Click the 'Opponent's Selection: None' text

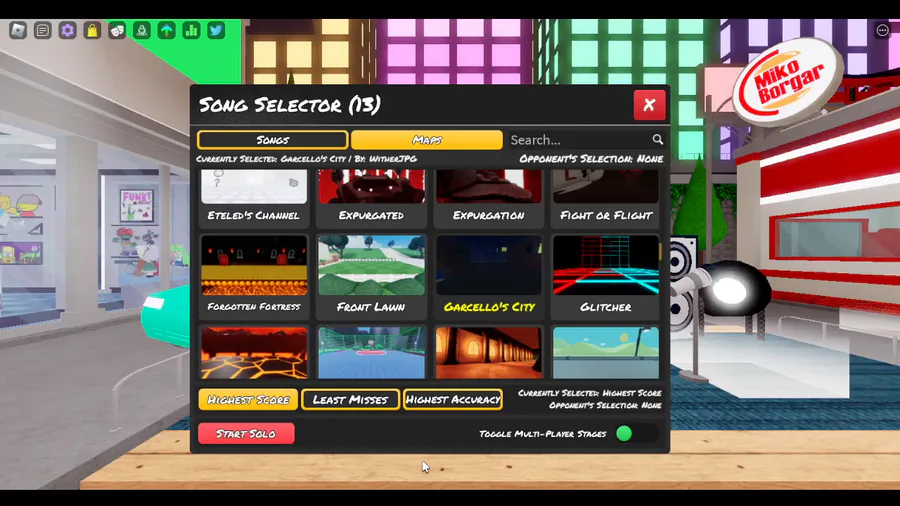pyautogui.click(x=591, y=159)
